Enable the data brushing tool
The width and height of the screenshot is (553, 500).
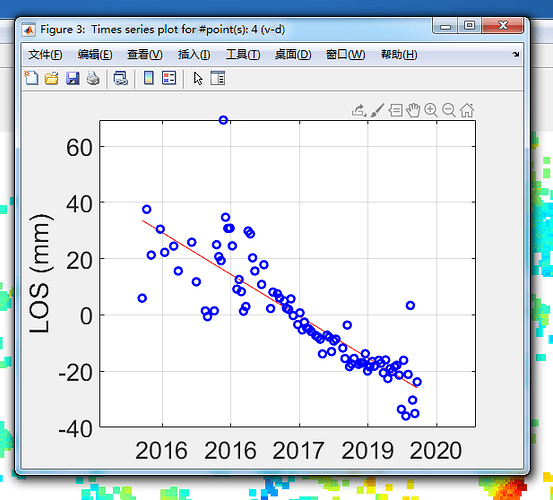point(377,110)
